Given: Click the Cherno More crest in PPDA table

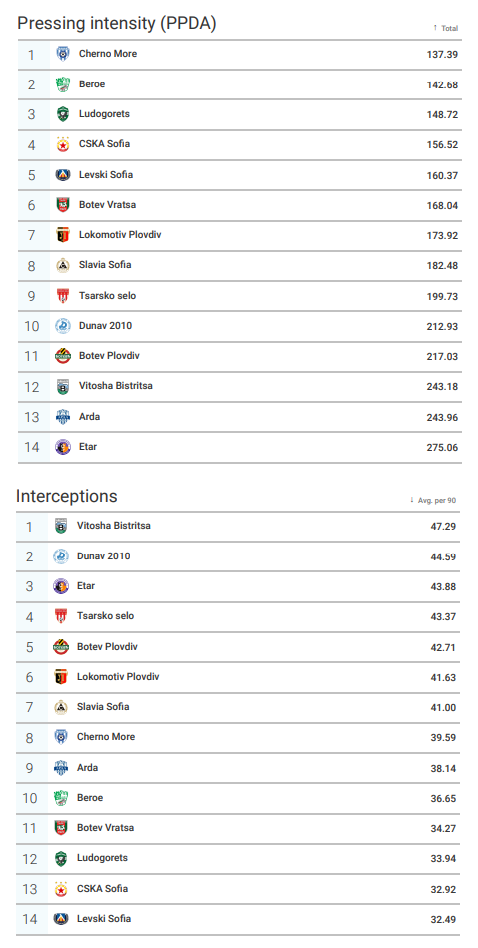Looking at the screenshot, I should coord(63,54).
